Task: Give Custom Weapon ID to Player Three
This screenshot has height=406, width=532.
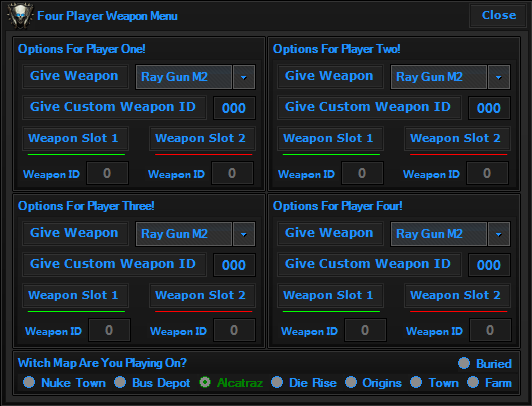Action: click(114, 265)
